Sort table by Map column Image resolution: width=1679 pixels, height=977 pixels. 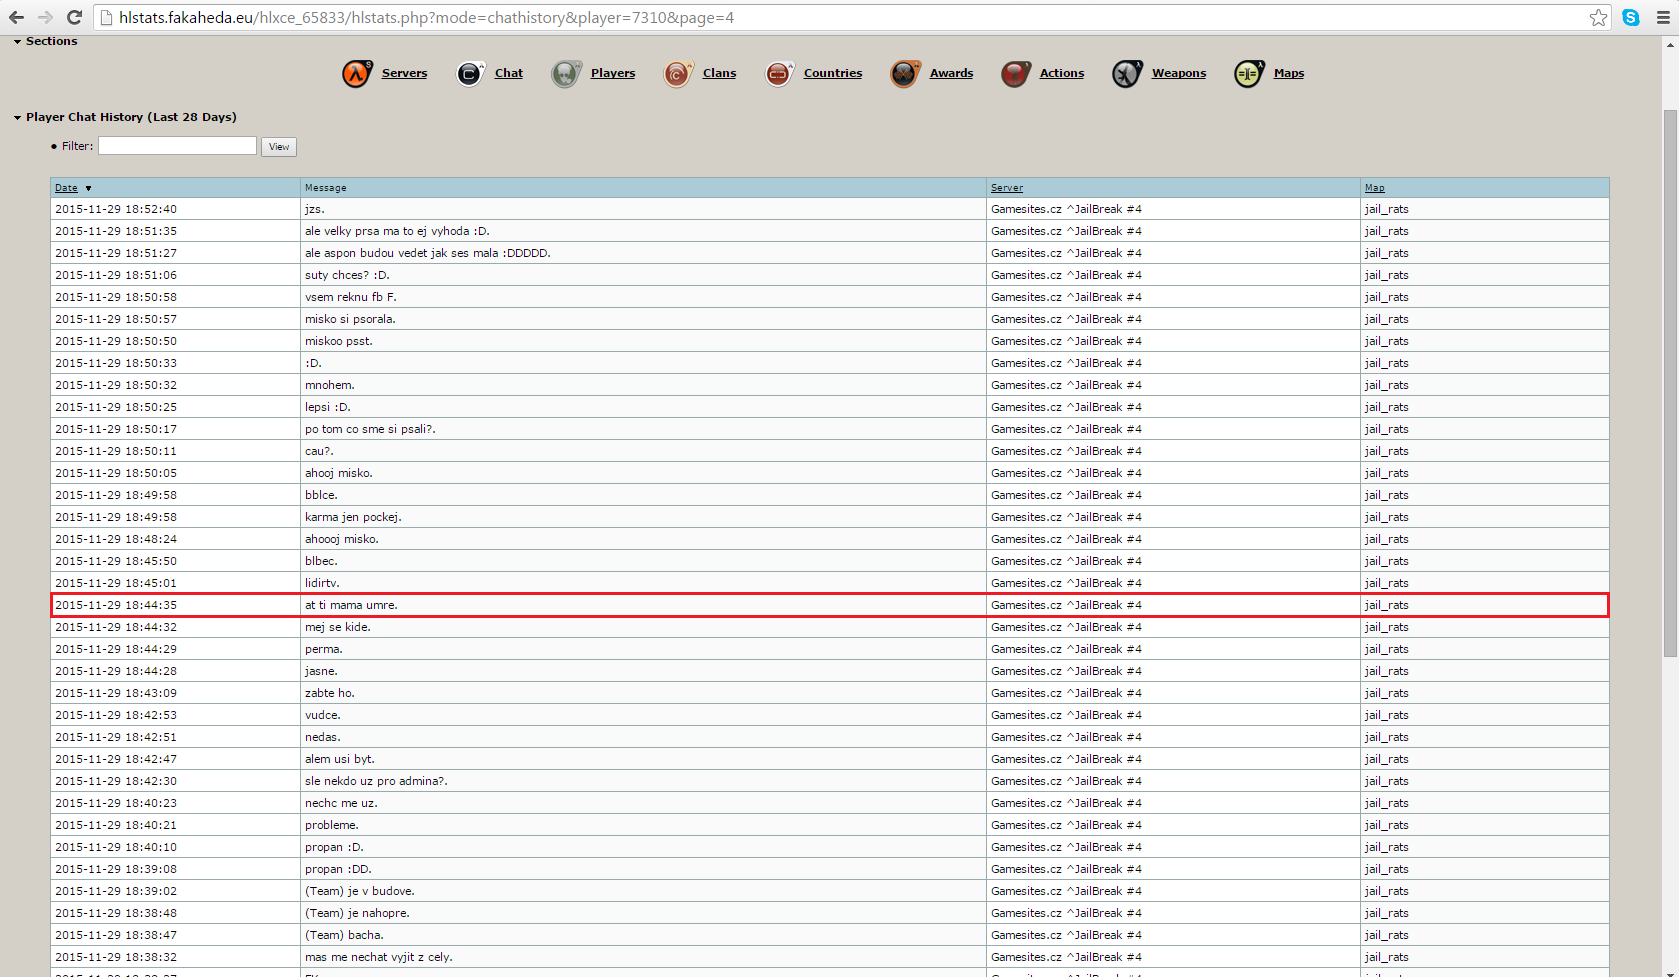coord(1375,188)
